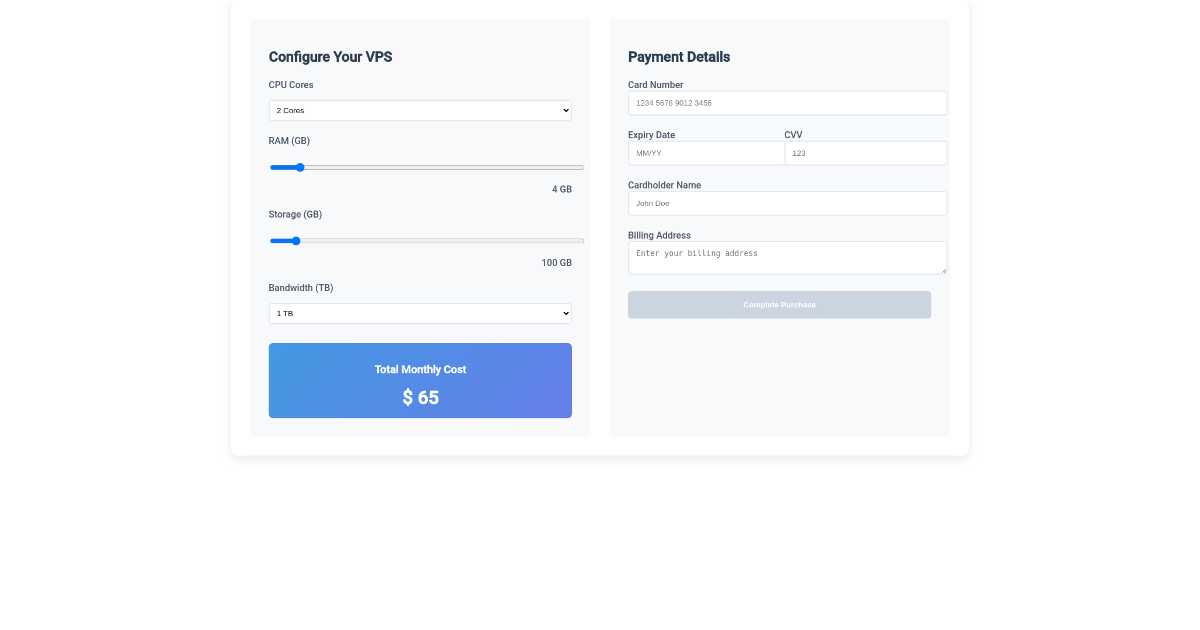The width and height of the screenshot is (1200, 630).
Task: Click the 100 GB storage value label
Action: [x=556, y=262]
